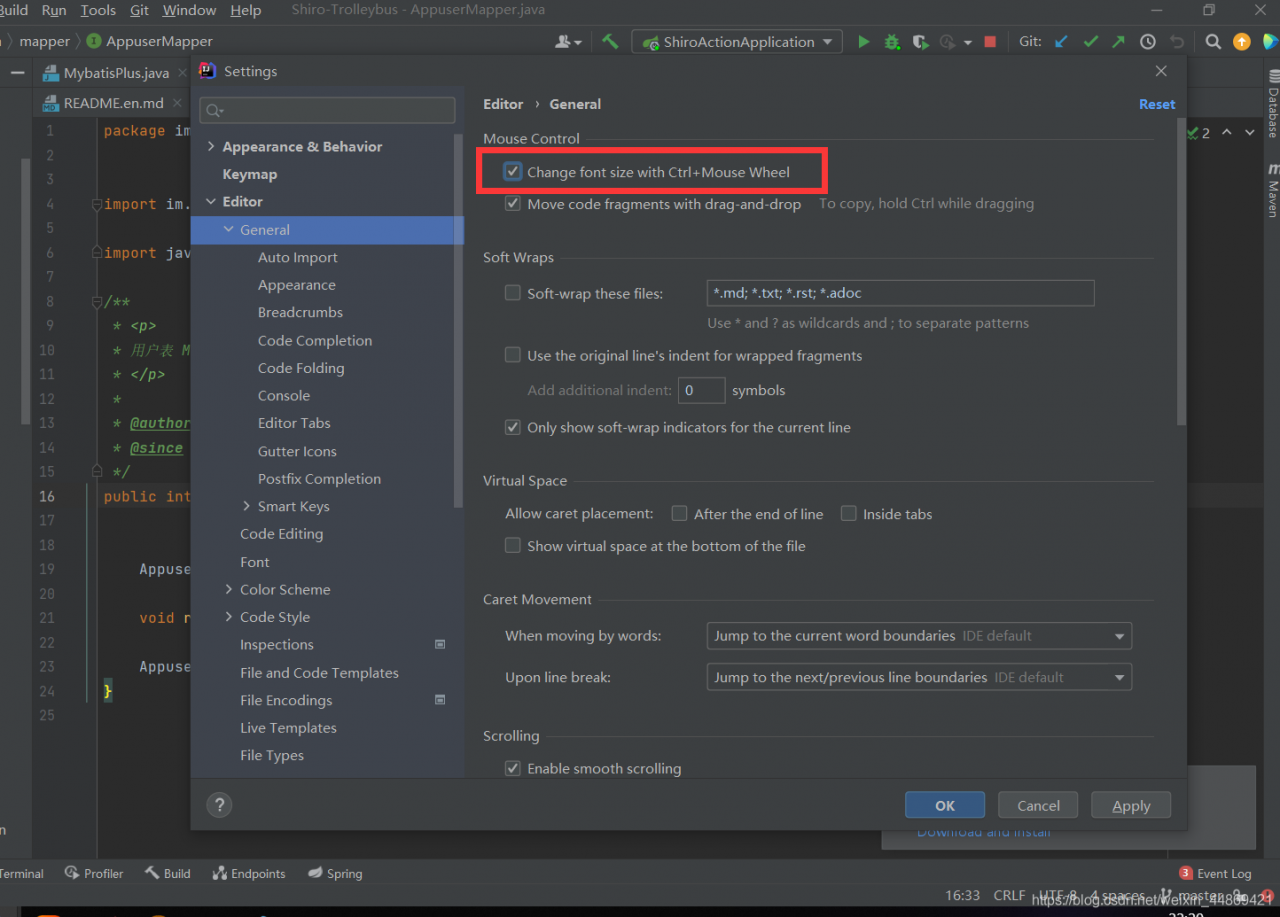The image size is (1280, 917).
Task: Open the Help menu
Action: click(245, 10)
